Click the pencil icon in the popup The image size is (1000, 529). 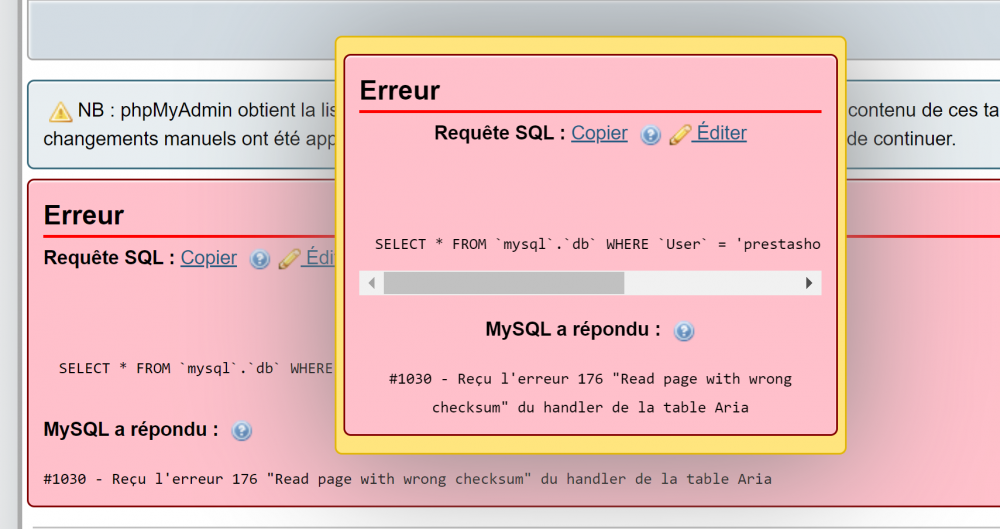click(680, 134)
